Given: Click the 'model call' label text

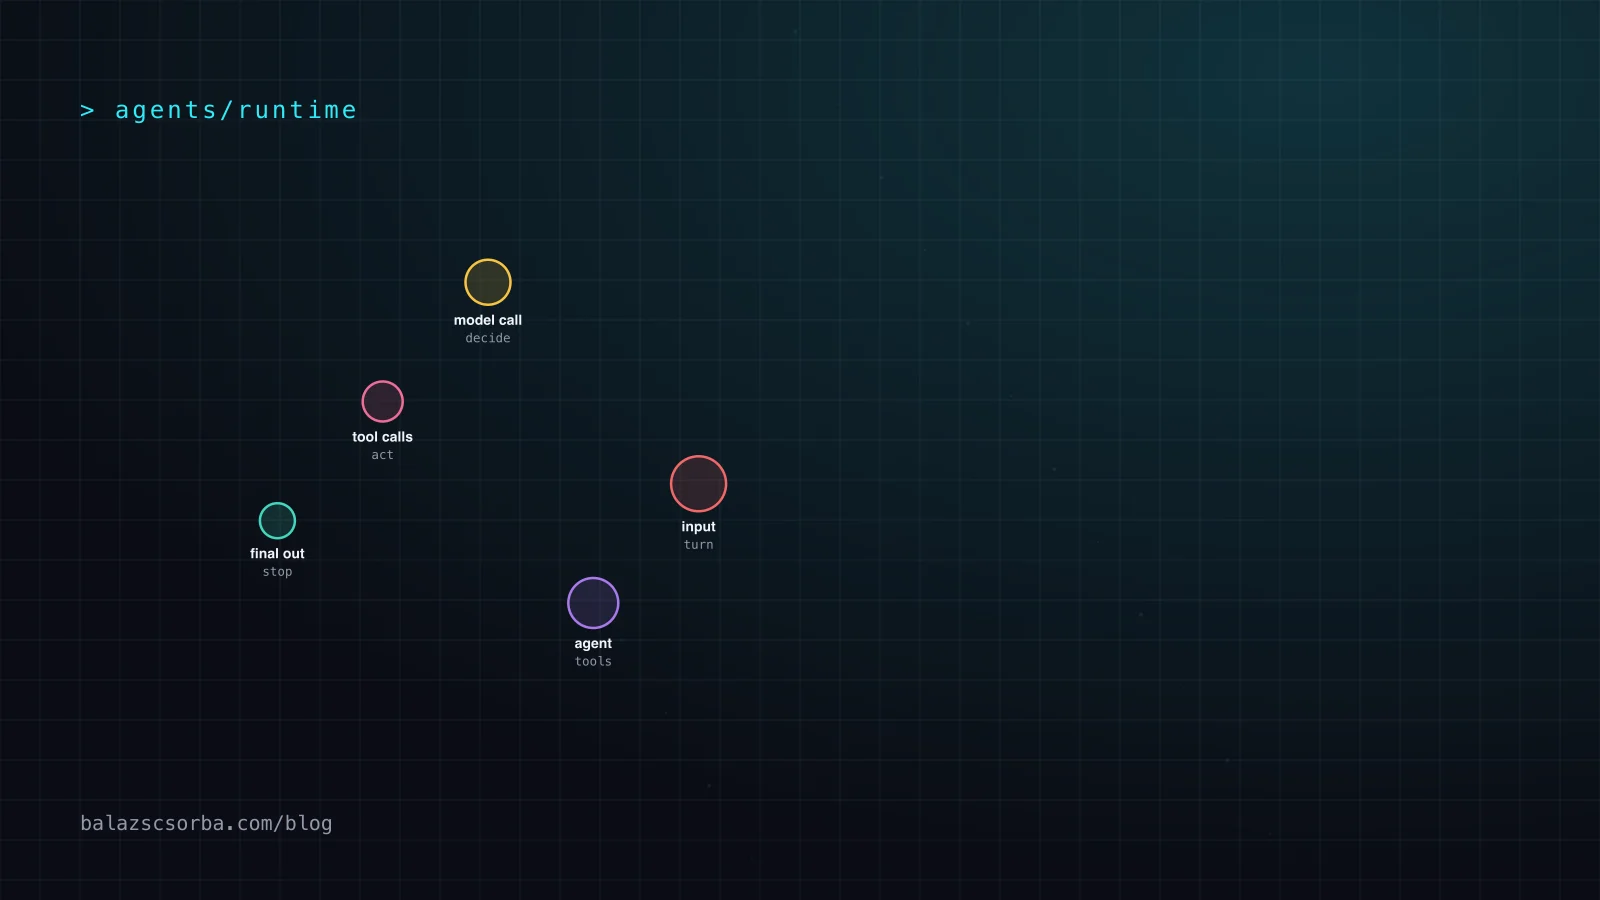Looking at the screenshot, I should pyautogui.click(x=488, y=320).
